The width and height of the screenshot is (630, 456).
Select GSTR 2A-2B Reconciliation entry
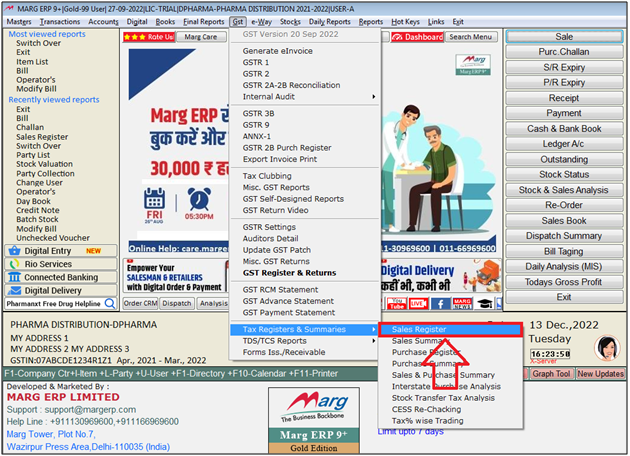point(291,85)
